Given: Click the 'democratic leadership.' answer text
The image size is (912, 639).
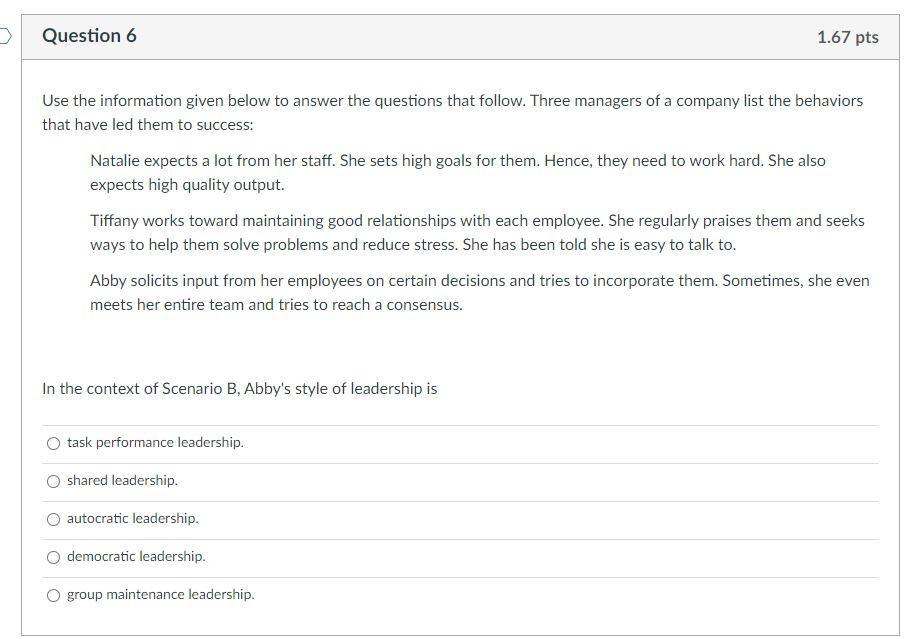Looking at the screenshot, I should (136, 556).
